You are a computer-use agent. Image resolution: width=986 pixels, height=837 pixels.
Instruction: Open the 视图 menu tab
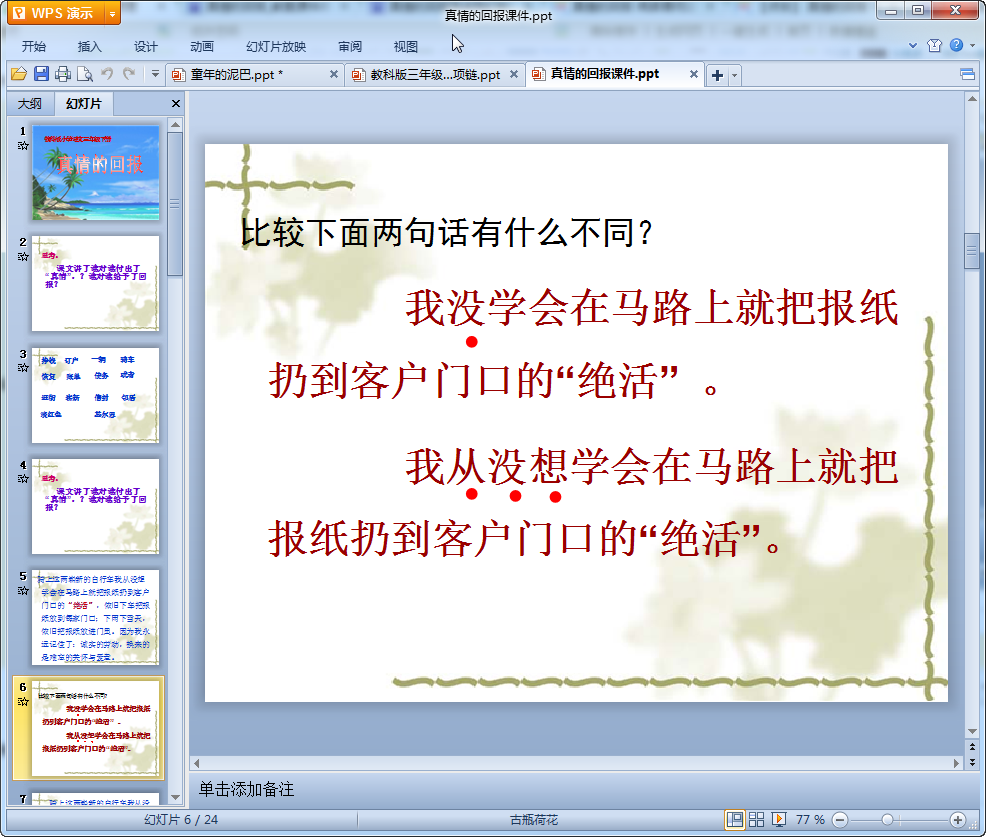406,47
